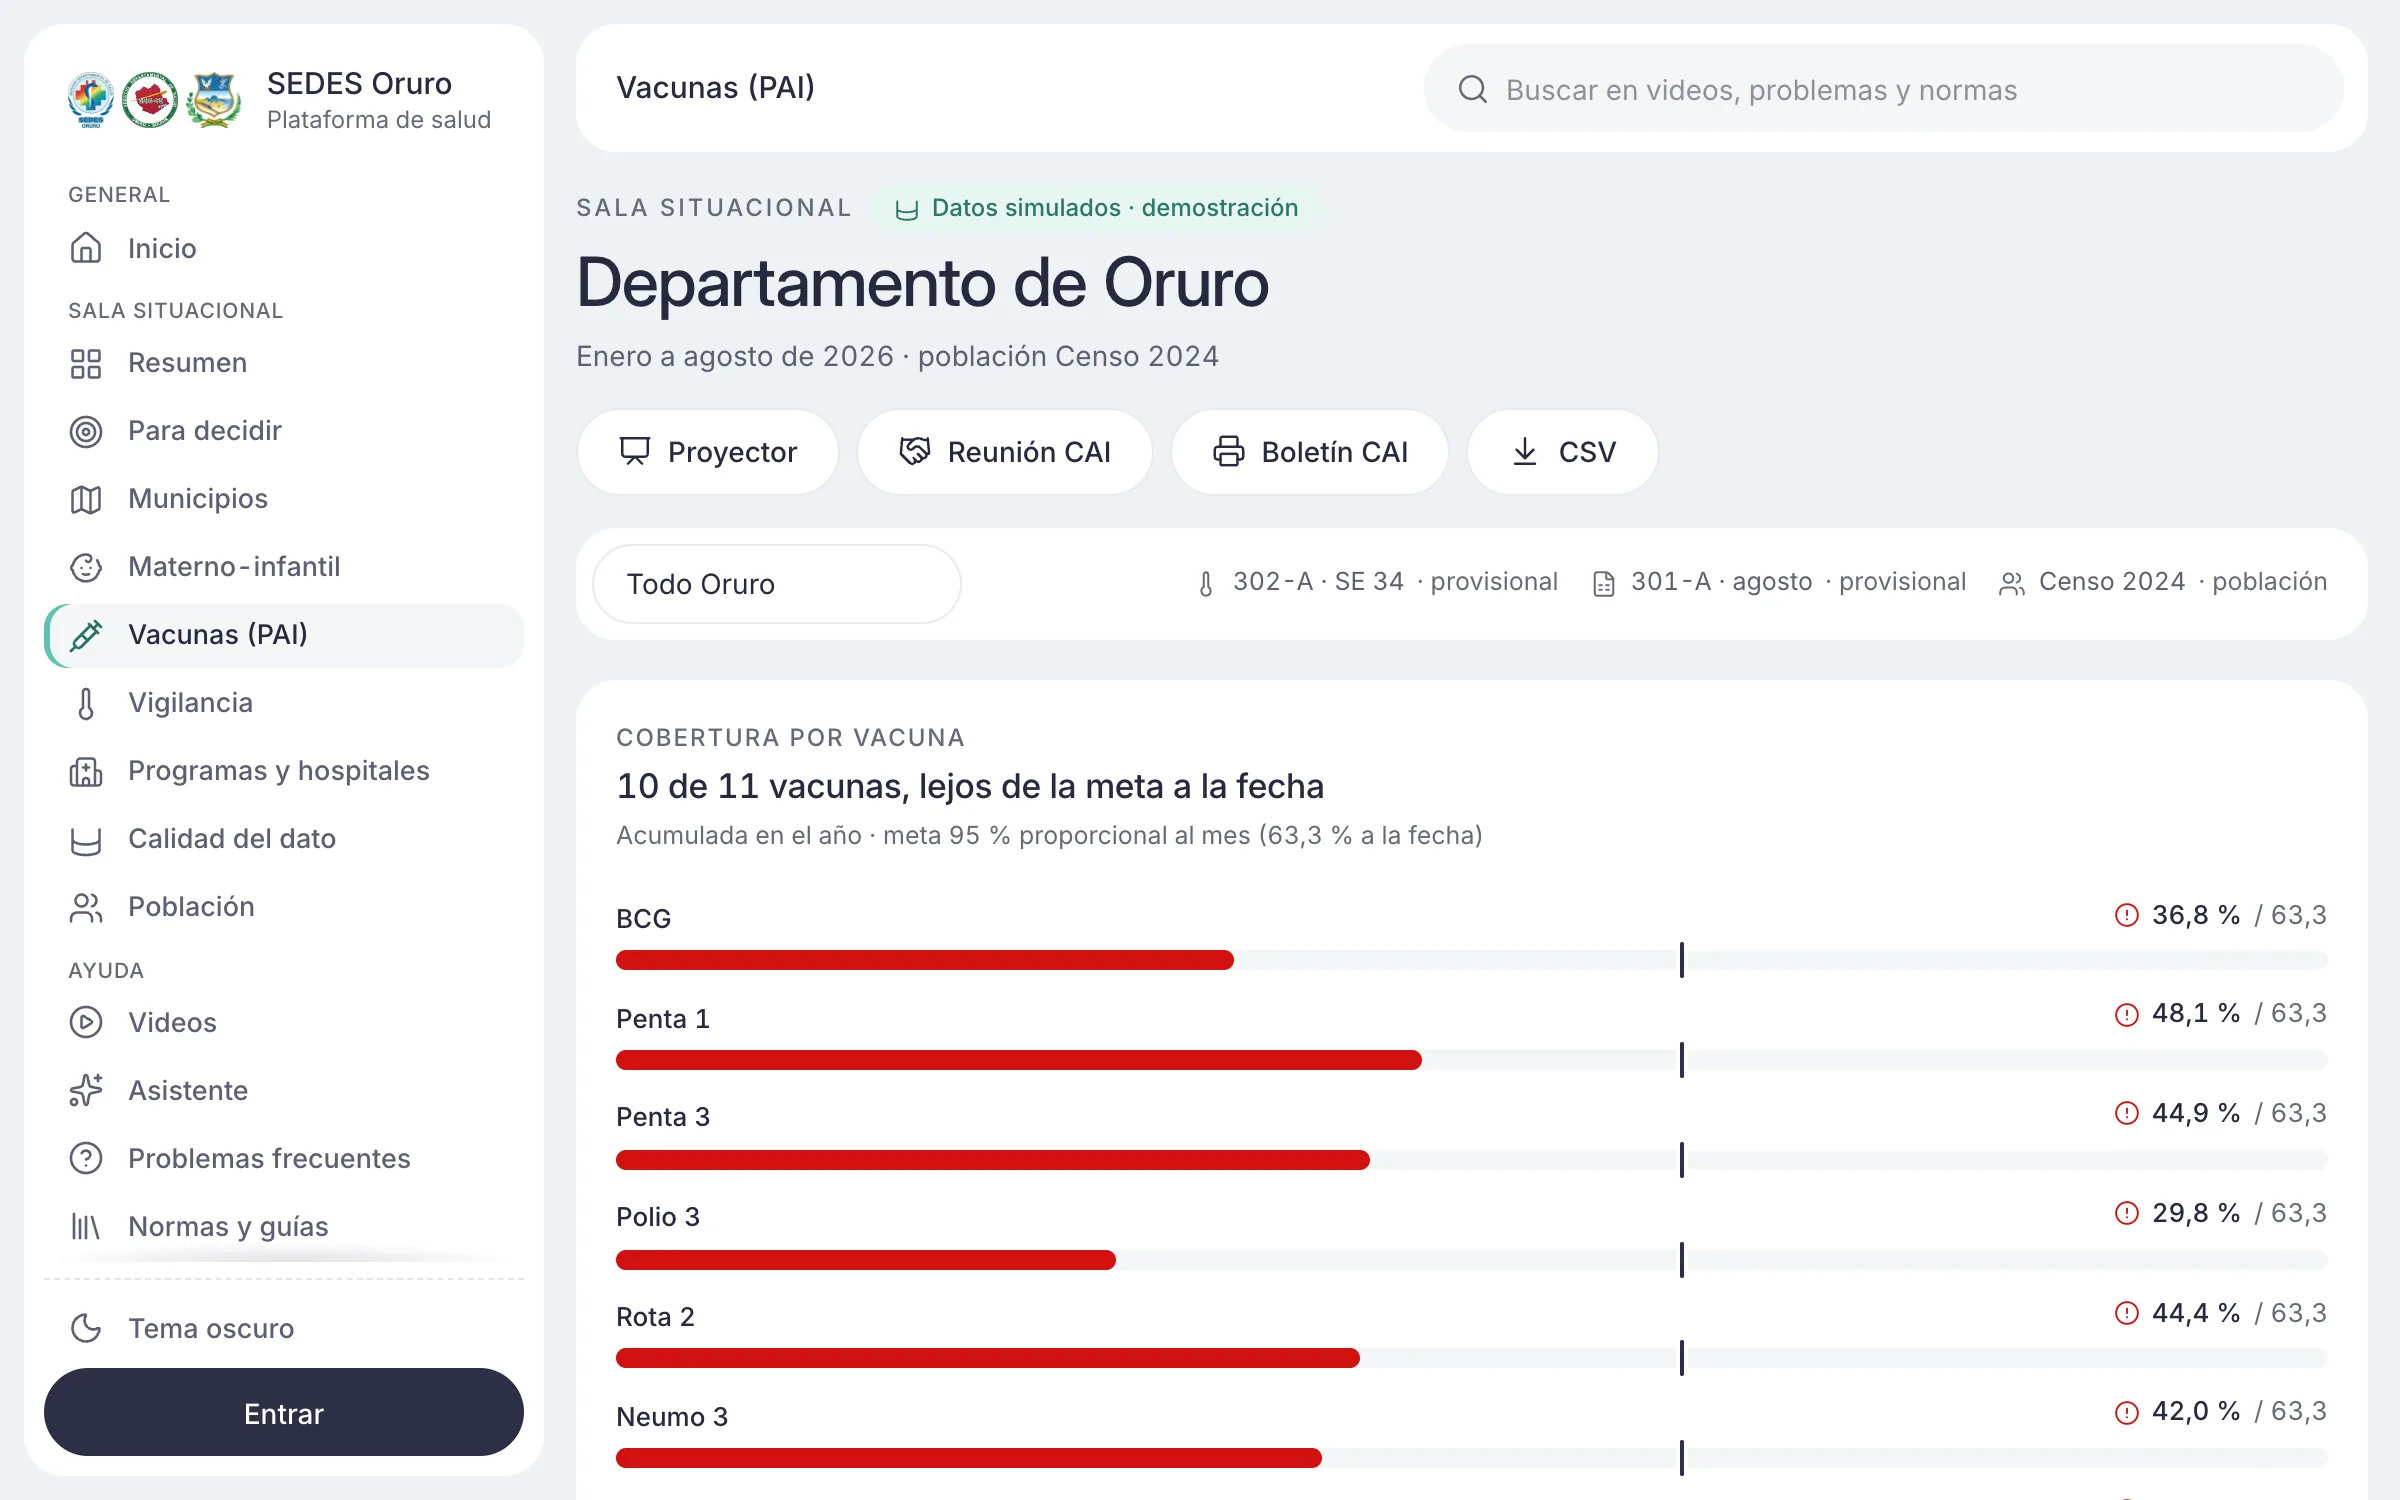Click the 301-A agosto provisional label
The width and height of the screenshot is (2400, 1500).
(x=1779, y=582)
